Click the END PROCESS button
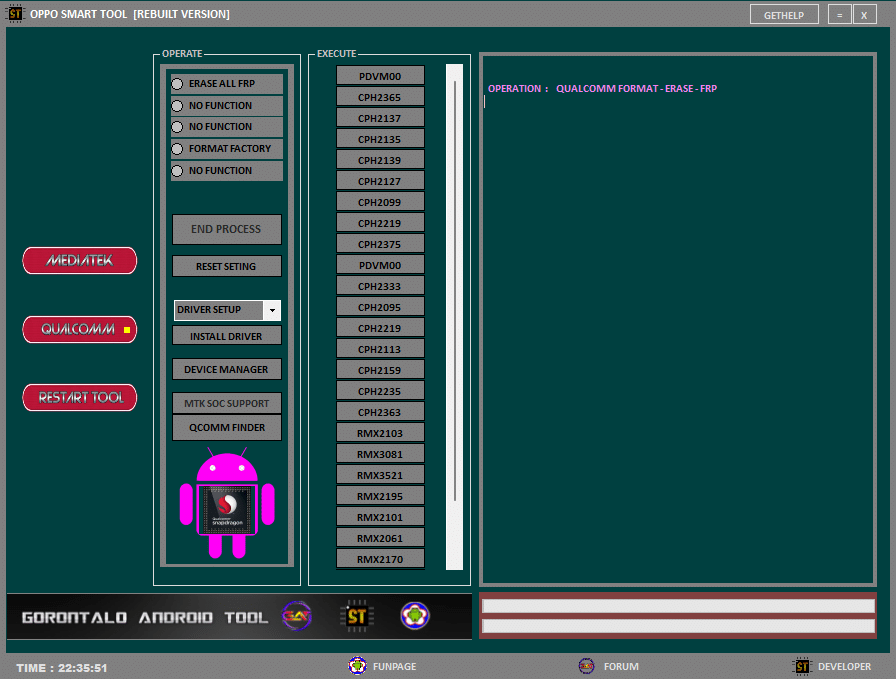 click(227, 229)
